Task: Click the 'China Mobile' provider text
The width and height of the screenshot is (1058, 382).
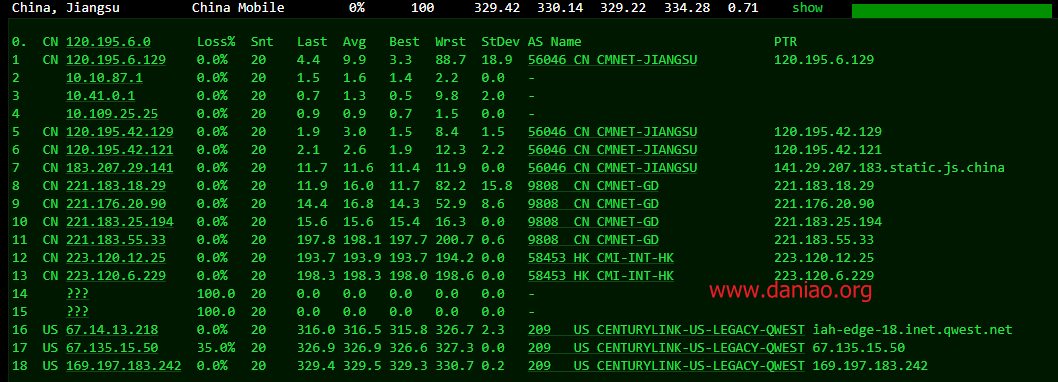Action: click(x=238, y=8)
